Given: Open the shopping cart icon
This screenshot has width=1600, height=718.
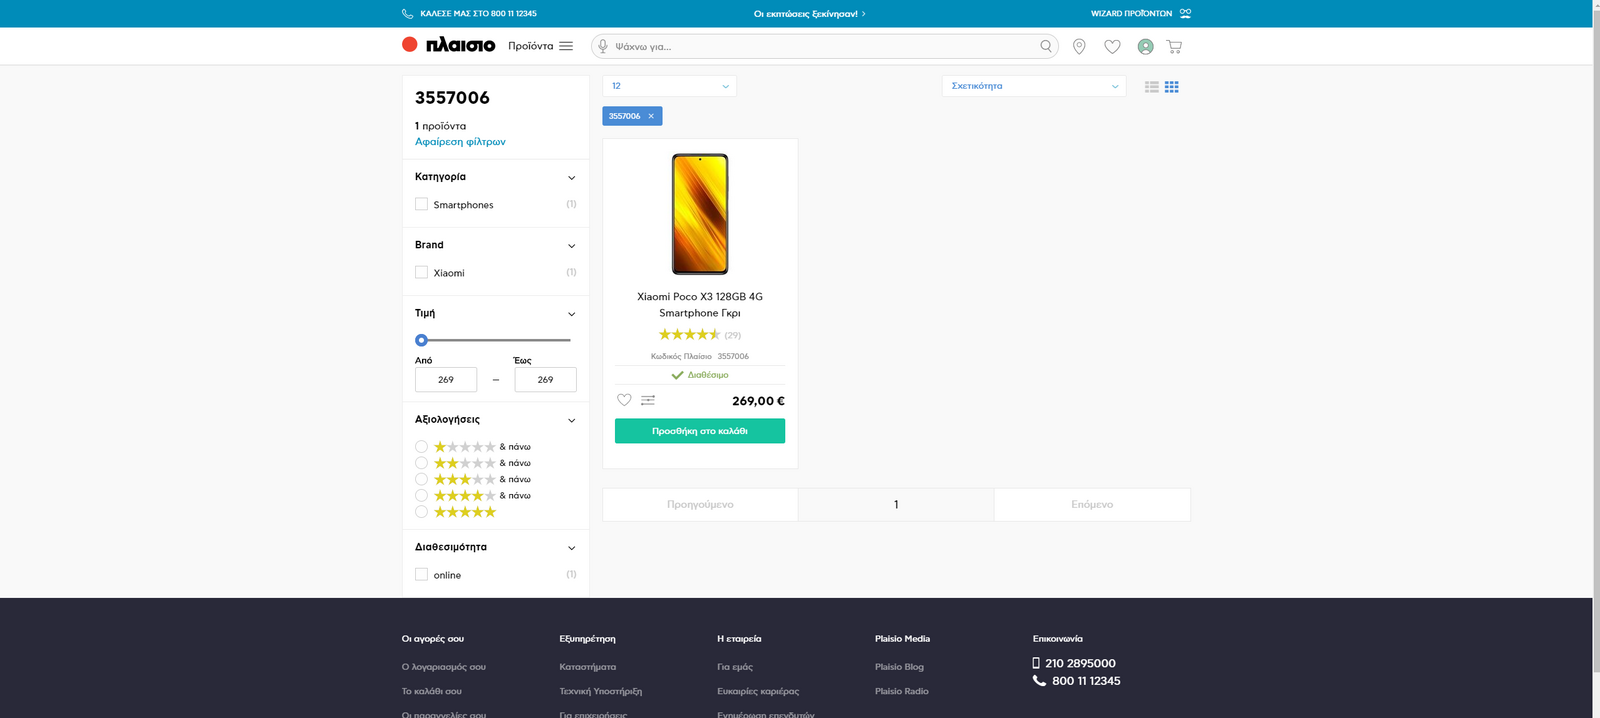Looking at the screenshot, I should tap(1174, 46).
